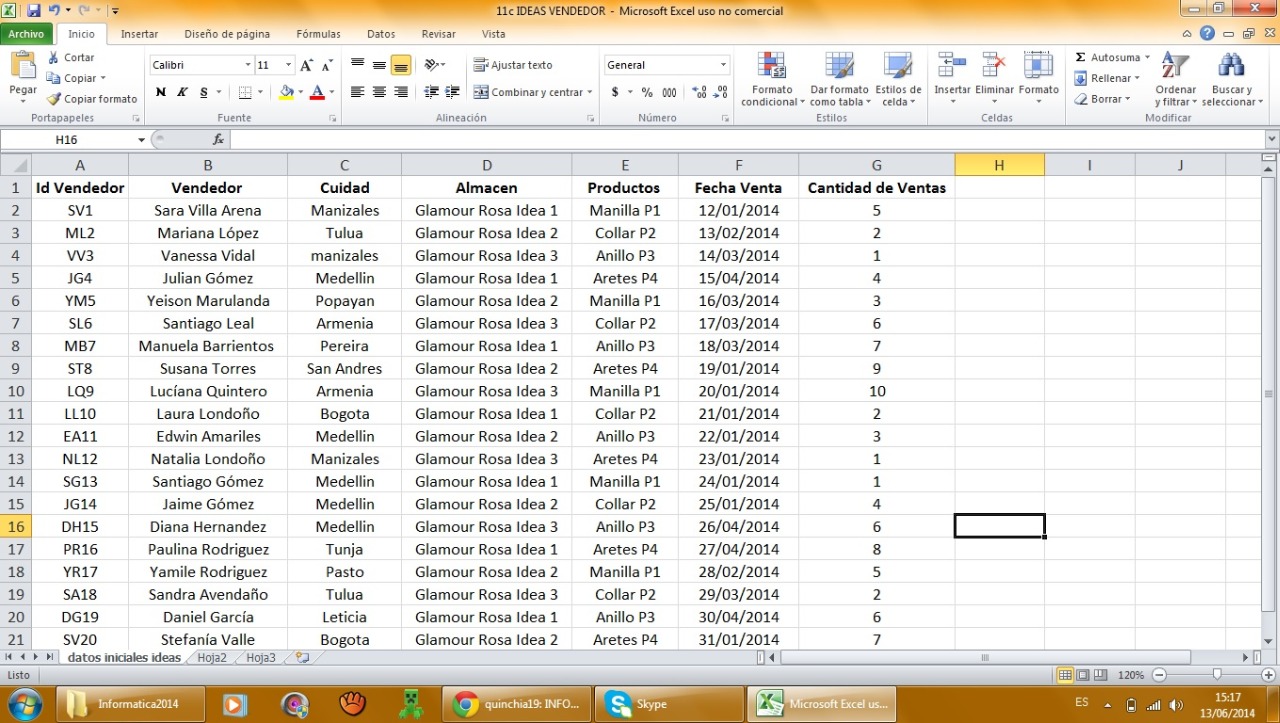This screenshot has height=723, width=1280.
Task: Click the insert function fx button
Action: coord(218,140)
